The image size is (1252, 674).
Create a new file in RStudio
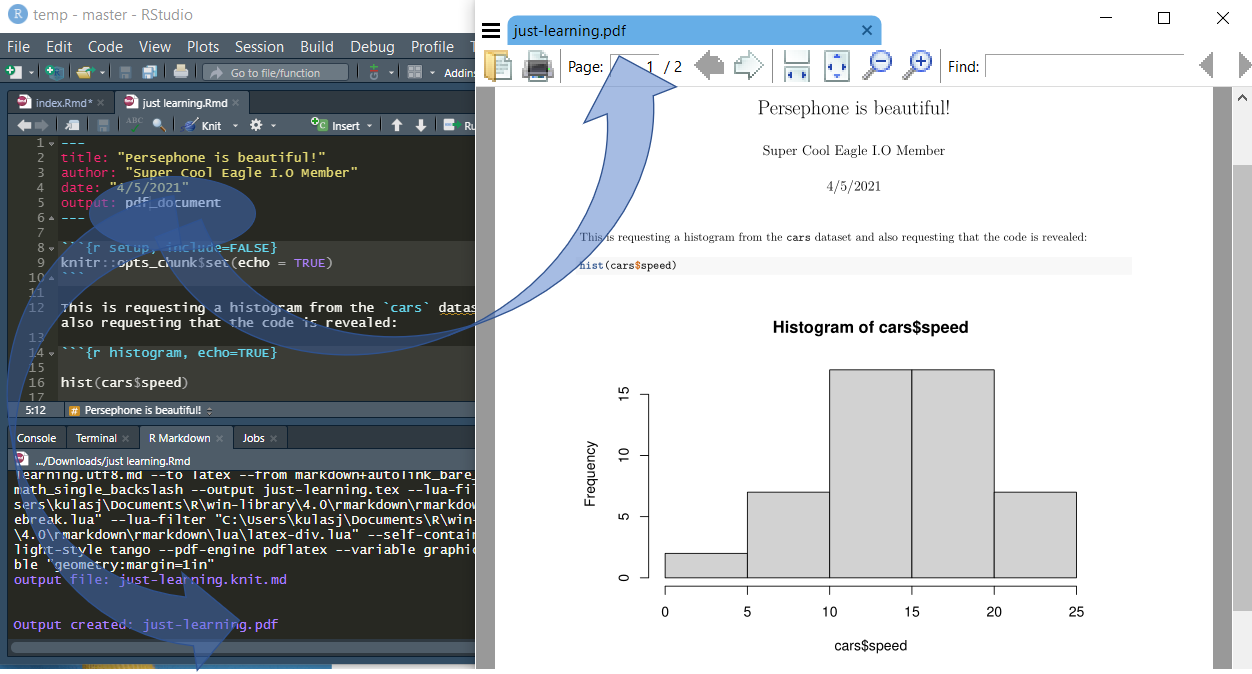[13, 72]
